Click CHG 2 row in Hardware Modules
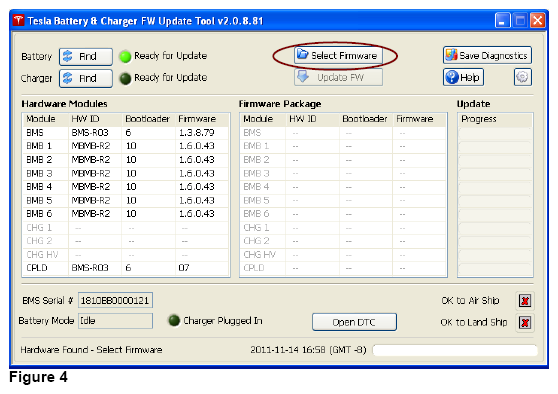558x394 pixels. click(x=126, y=241)
